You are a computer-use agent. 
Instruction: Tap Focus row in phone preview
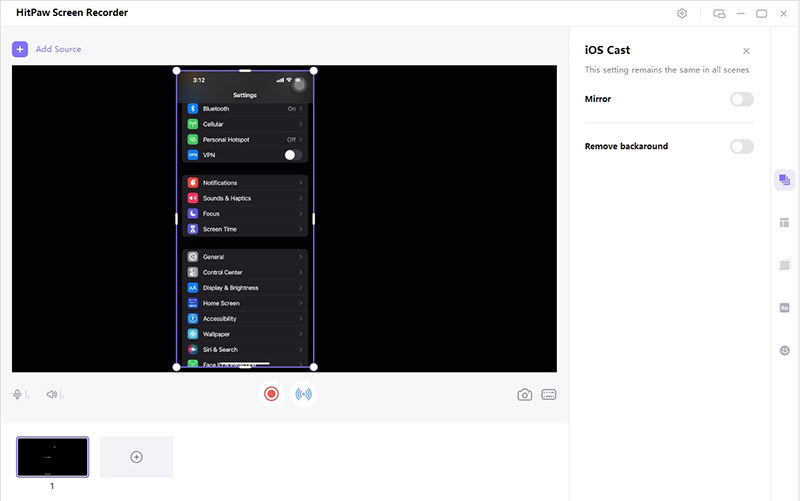[245, 214]
